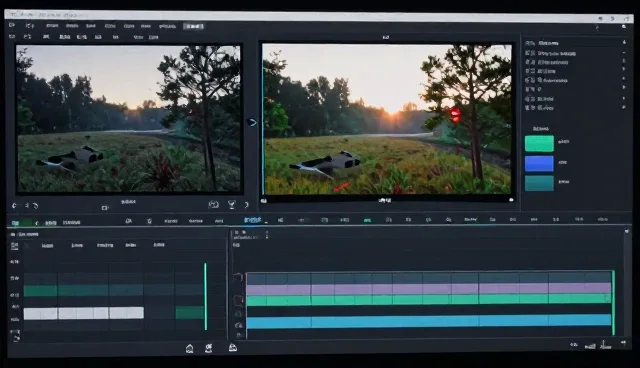Select the green color swatch in right panel
Image resolution: width=640 pixels, height=368 pixels.
(539, 144)
